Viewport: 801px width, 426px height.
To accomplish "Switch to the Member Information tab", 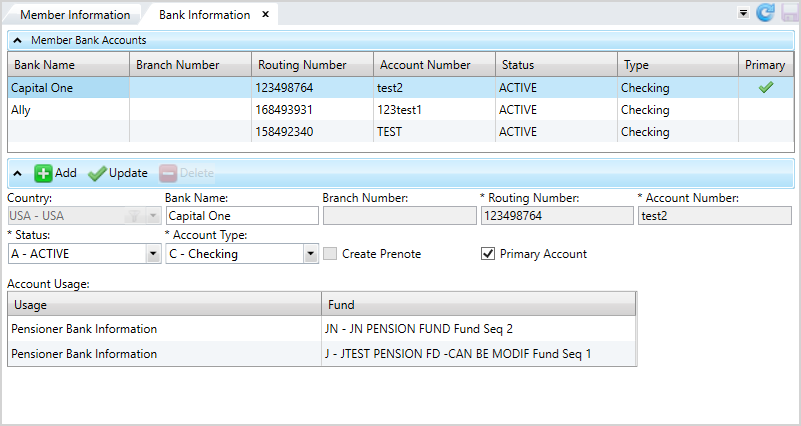I will (75, 15).
